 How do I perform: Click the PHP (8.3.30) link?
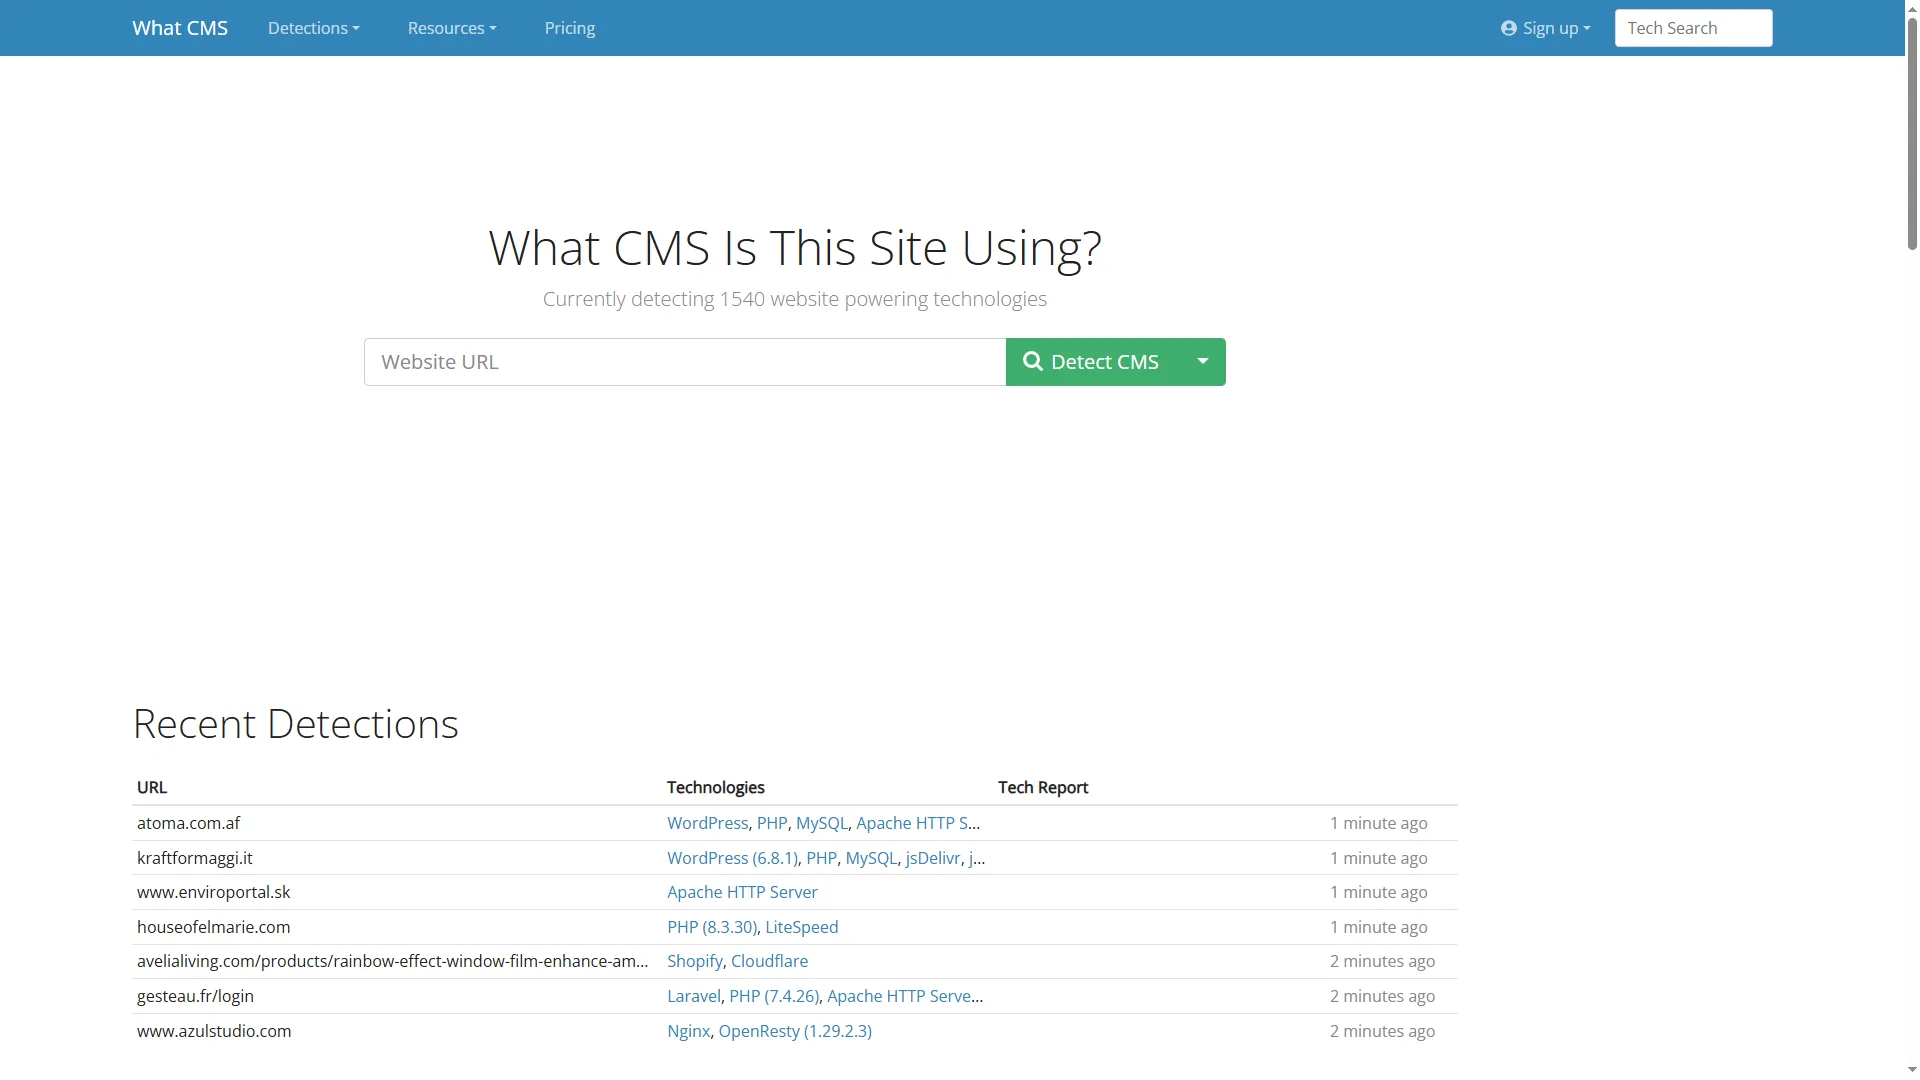(x=712, y=927)
